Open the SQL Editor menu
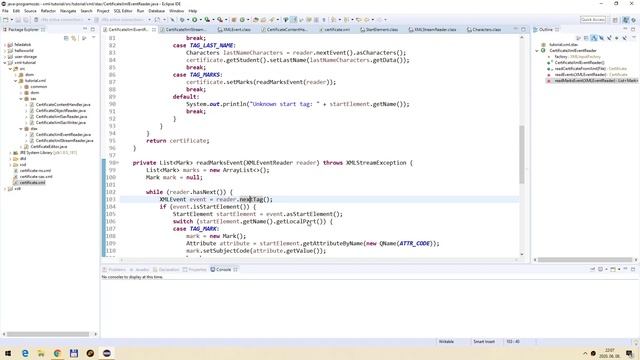 (x=123, y=11)
